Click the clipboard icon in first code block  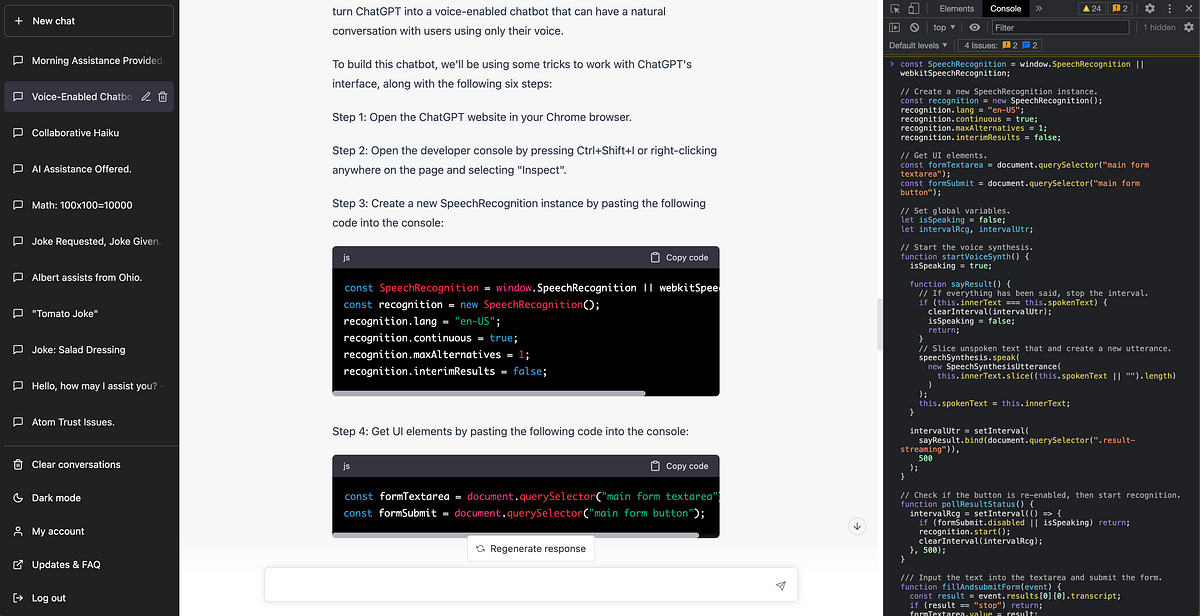point(655,257)
